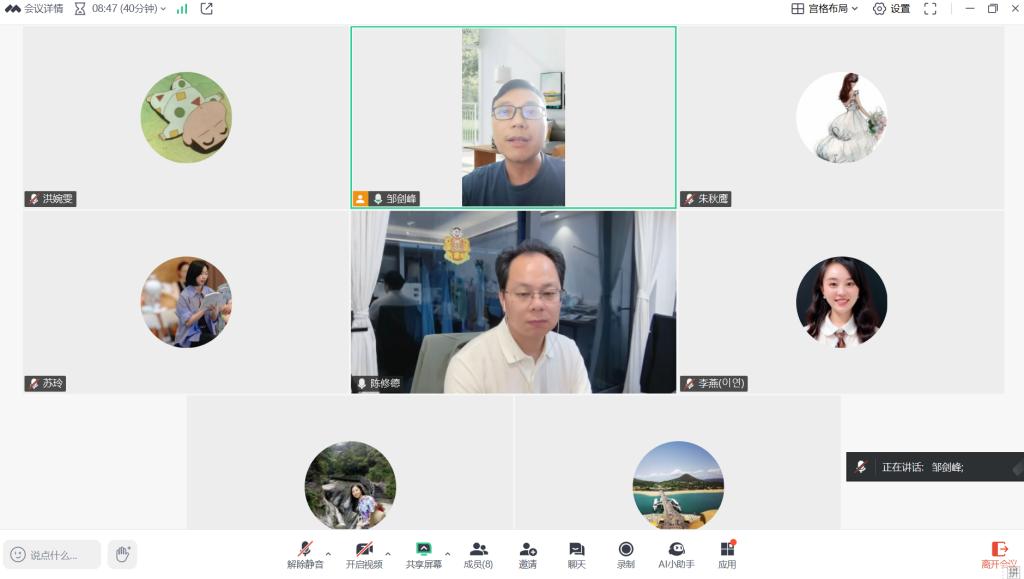Start recording the meeting (录制)
This screenshot has width=1024, height=579.
625,554
